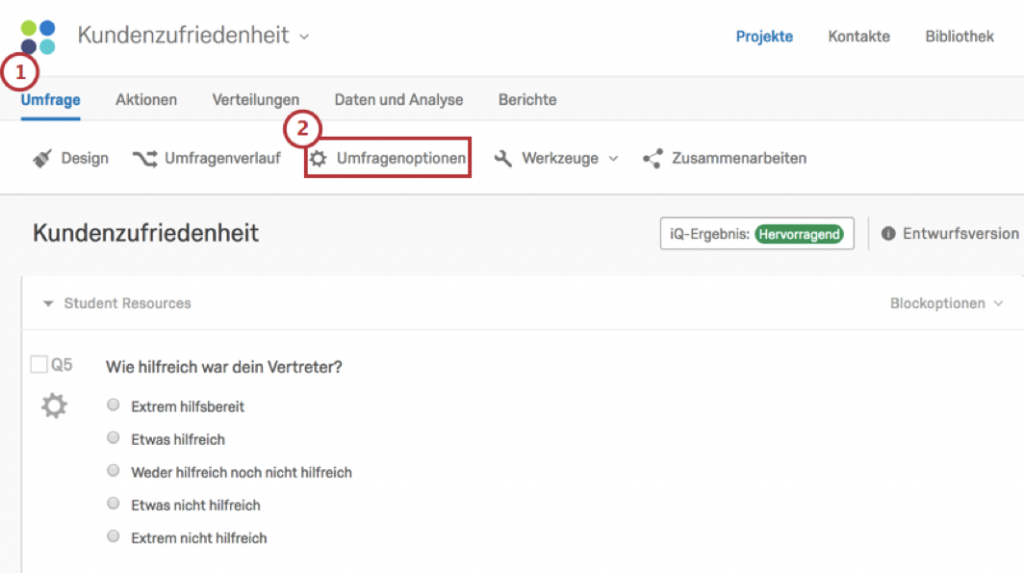Click the Entwurfsversion info icon
Viewport: 1024px width, 573px height.
888,233
